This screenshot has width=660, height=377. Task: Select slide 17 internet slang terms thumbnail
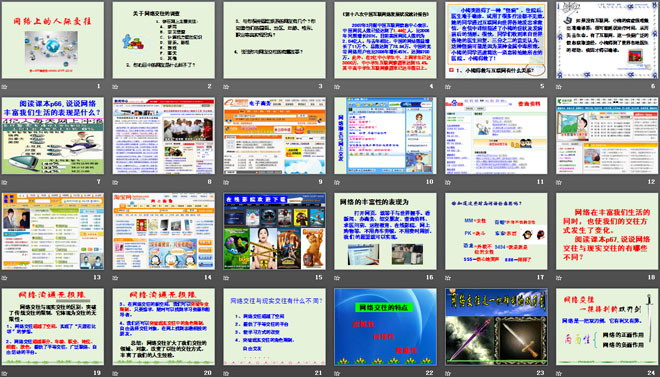point(496,231)
